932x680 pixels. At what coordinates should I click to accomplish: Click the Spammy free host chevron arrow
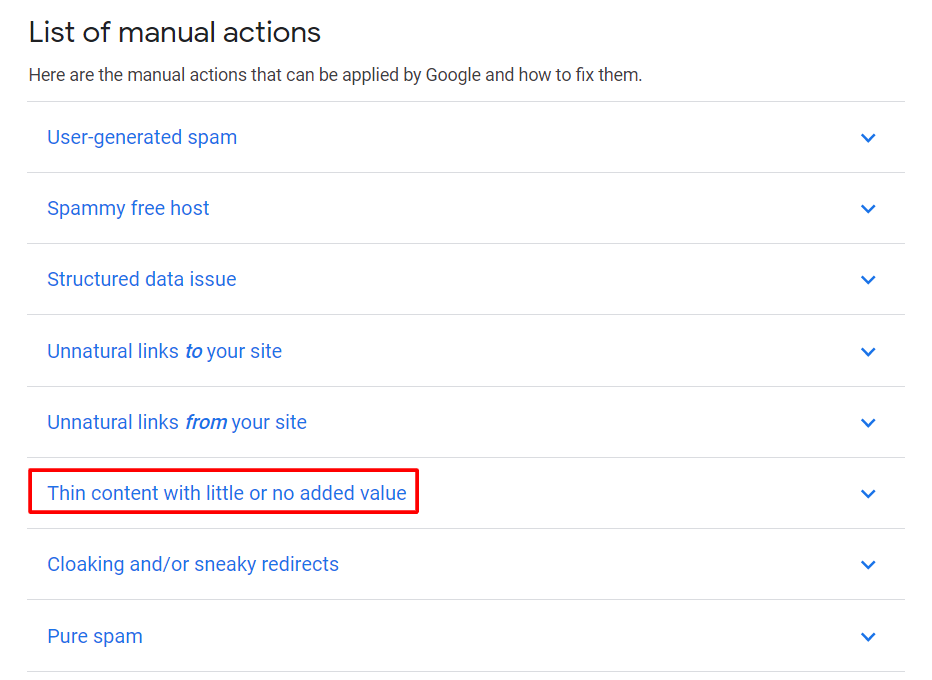tap(868, 209)
